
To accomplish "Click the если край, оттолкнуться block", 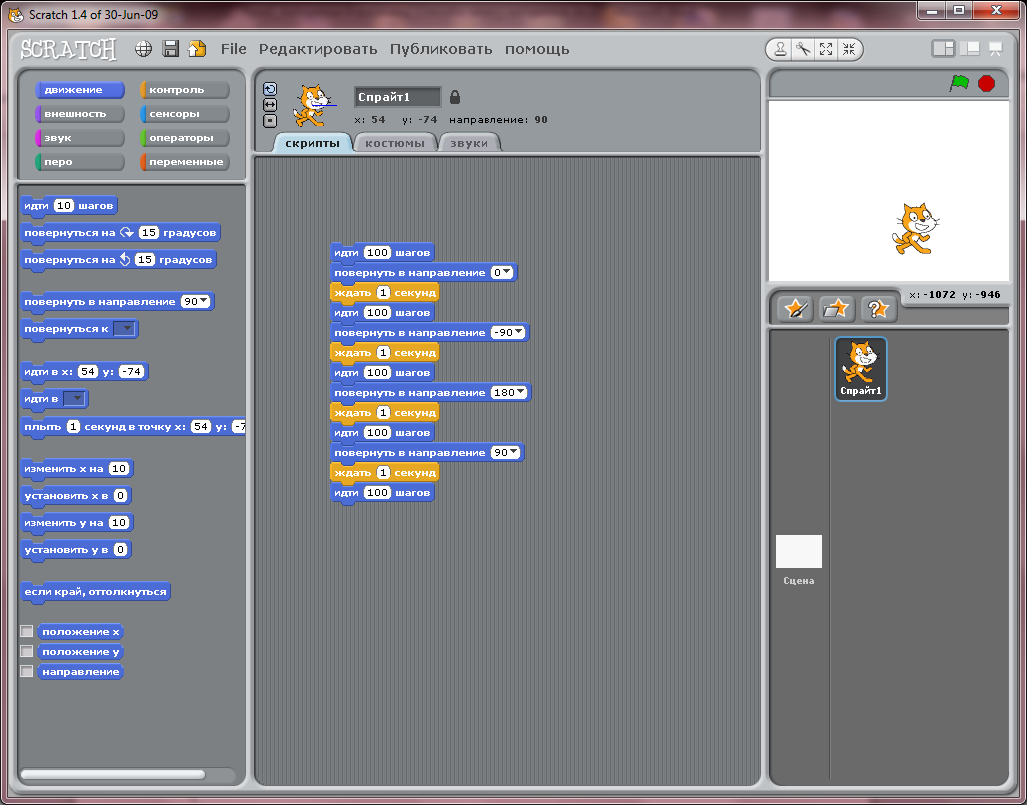I will click(96, 591).
